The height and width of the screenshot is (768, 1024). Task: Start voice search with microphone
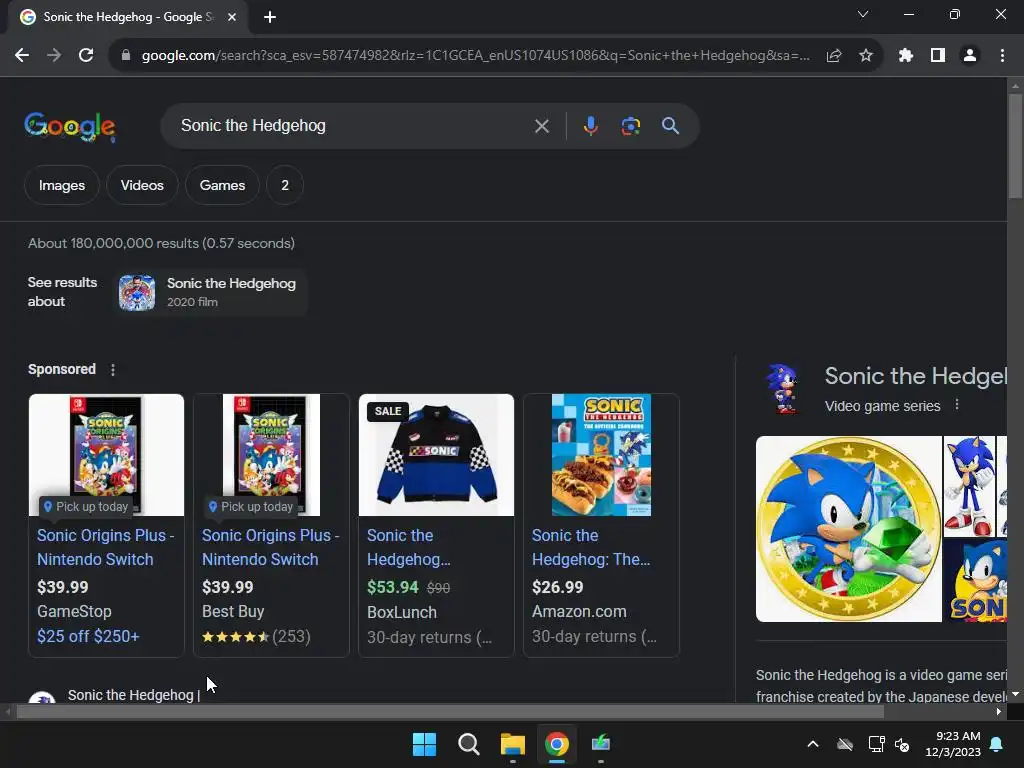(x=590, y=126)
